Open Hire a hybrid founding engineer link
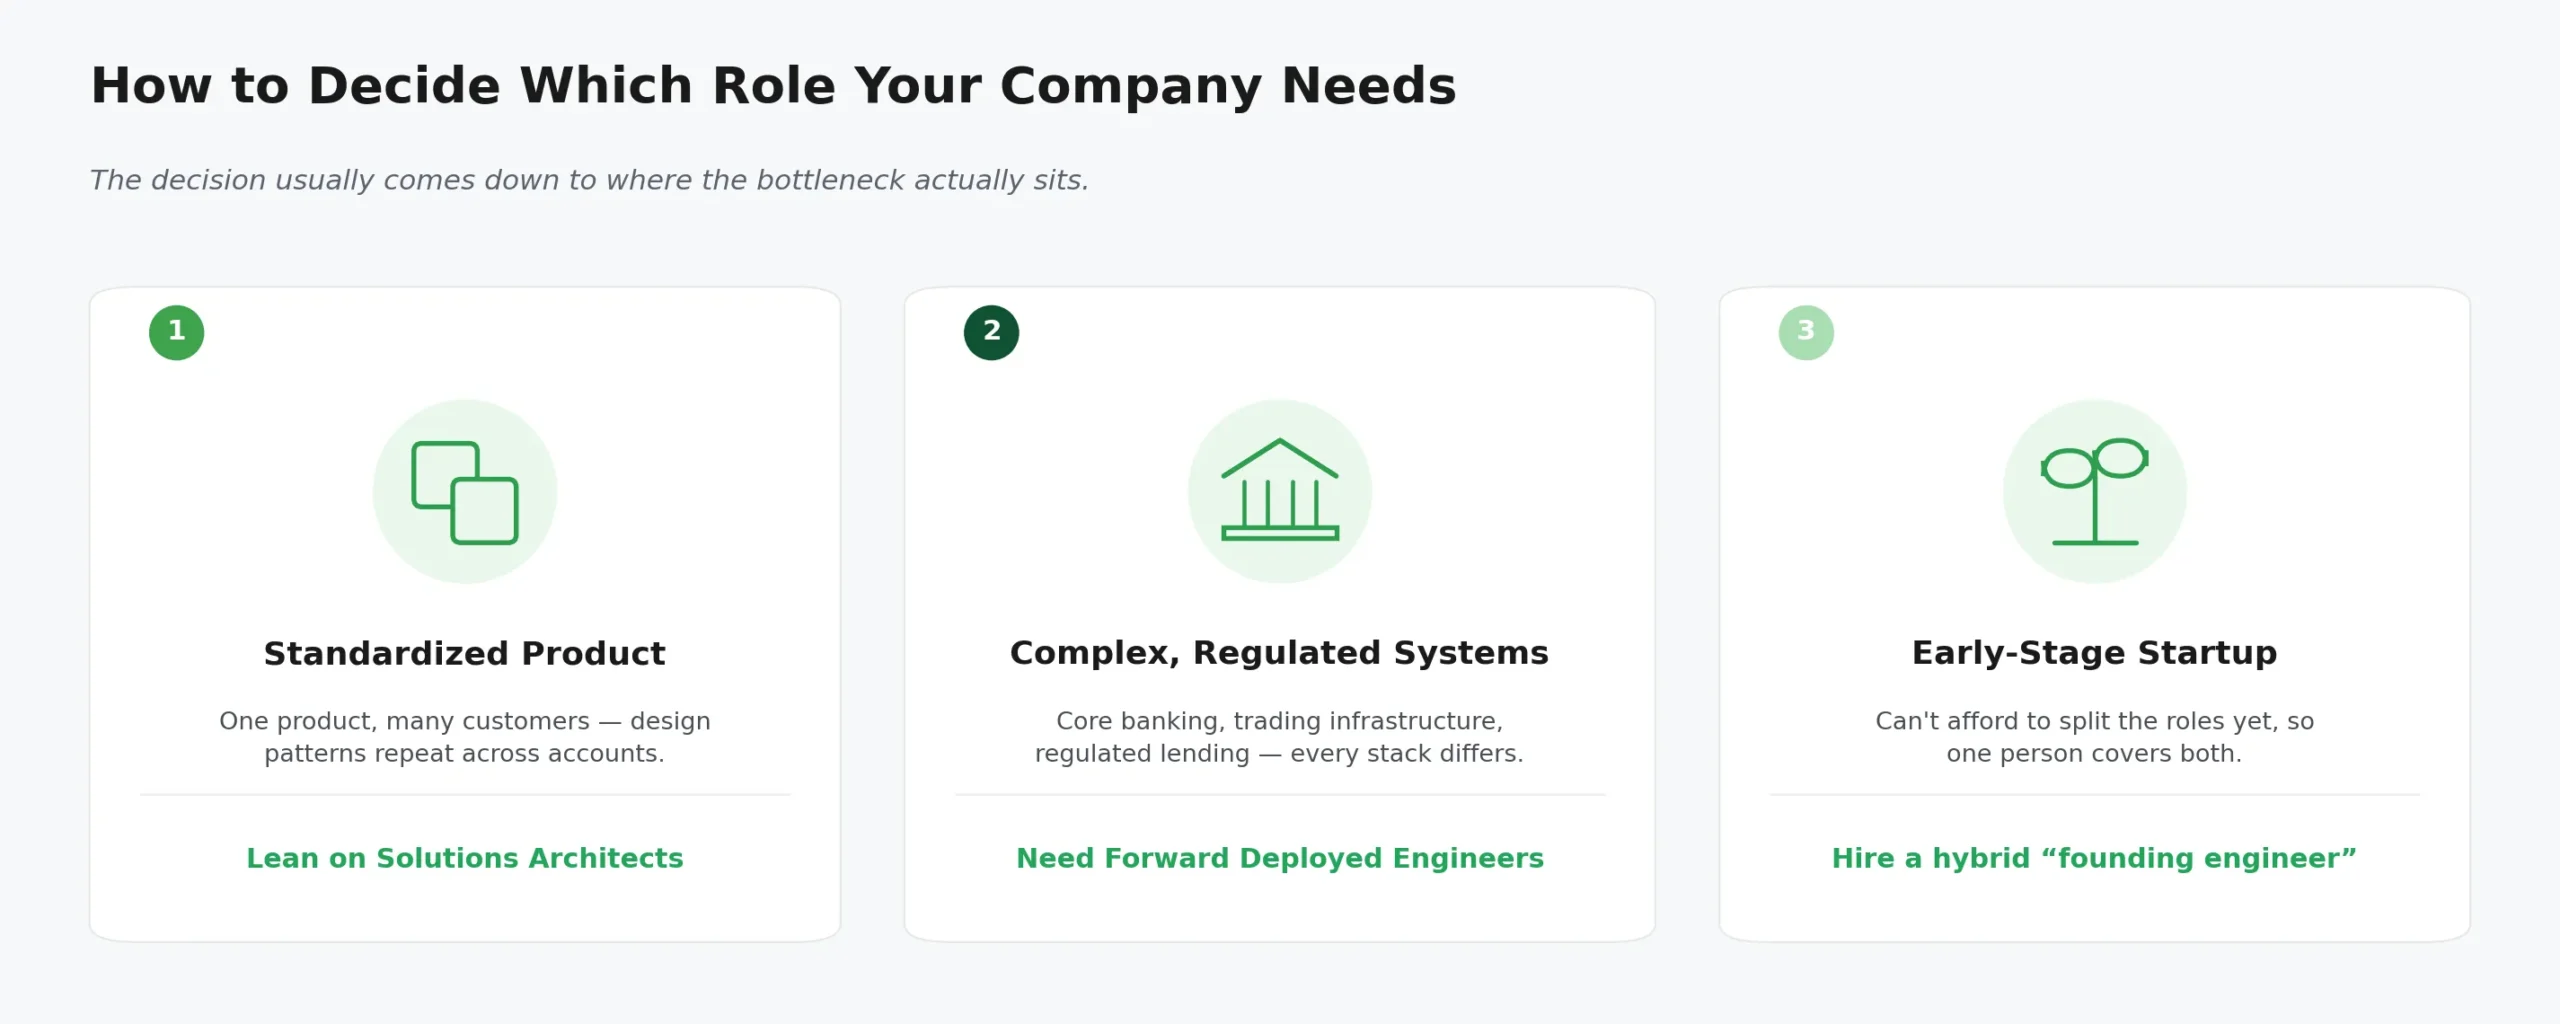2560x1024 pixels. [x=2095, y=858]
